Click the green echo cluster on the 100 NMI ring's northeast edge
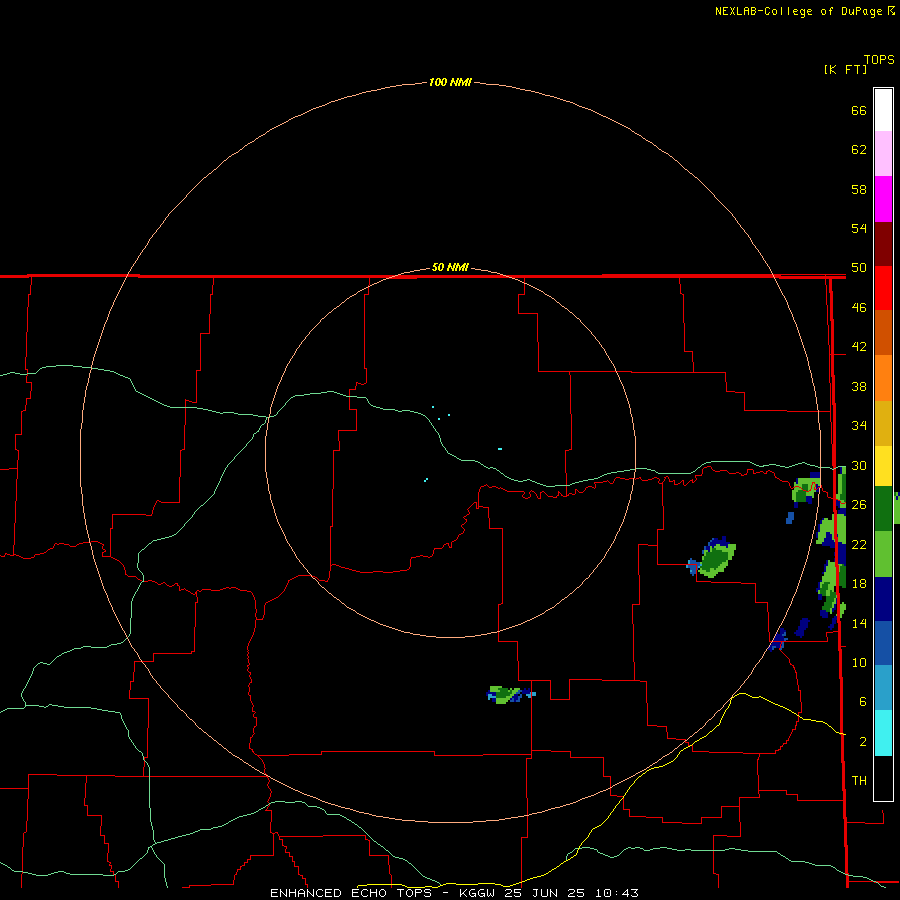The height and width of the screenshot is (900, 900). (x=806, y=490)
